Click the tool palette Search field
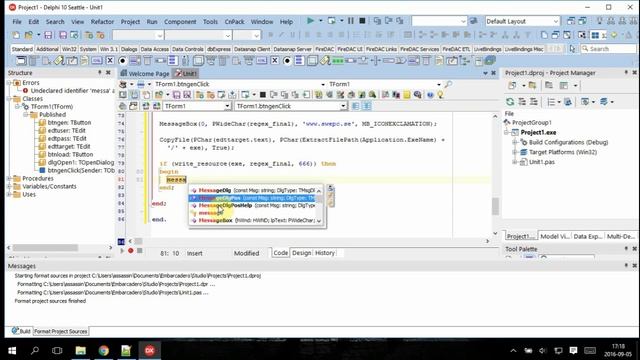Screen dimensions: 640x360 point(608,49)
